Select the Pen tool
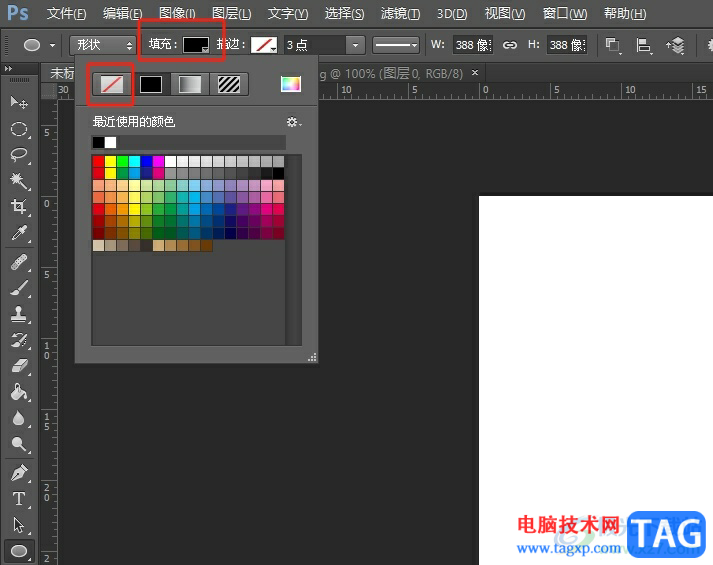 [19, 473]
